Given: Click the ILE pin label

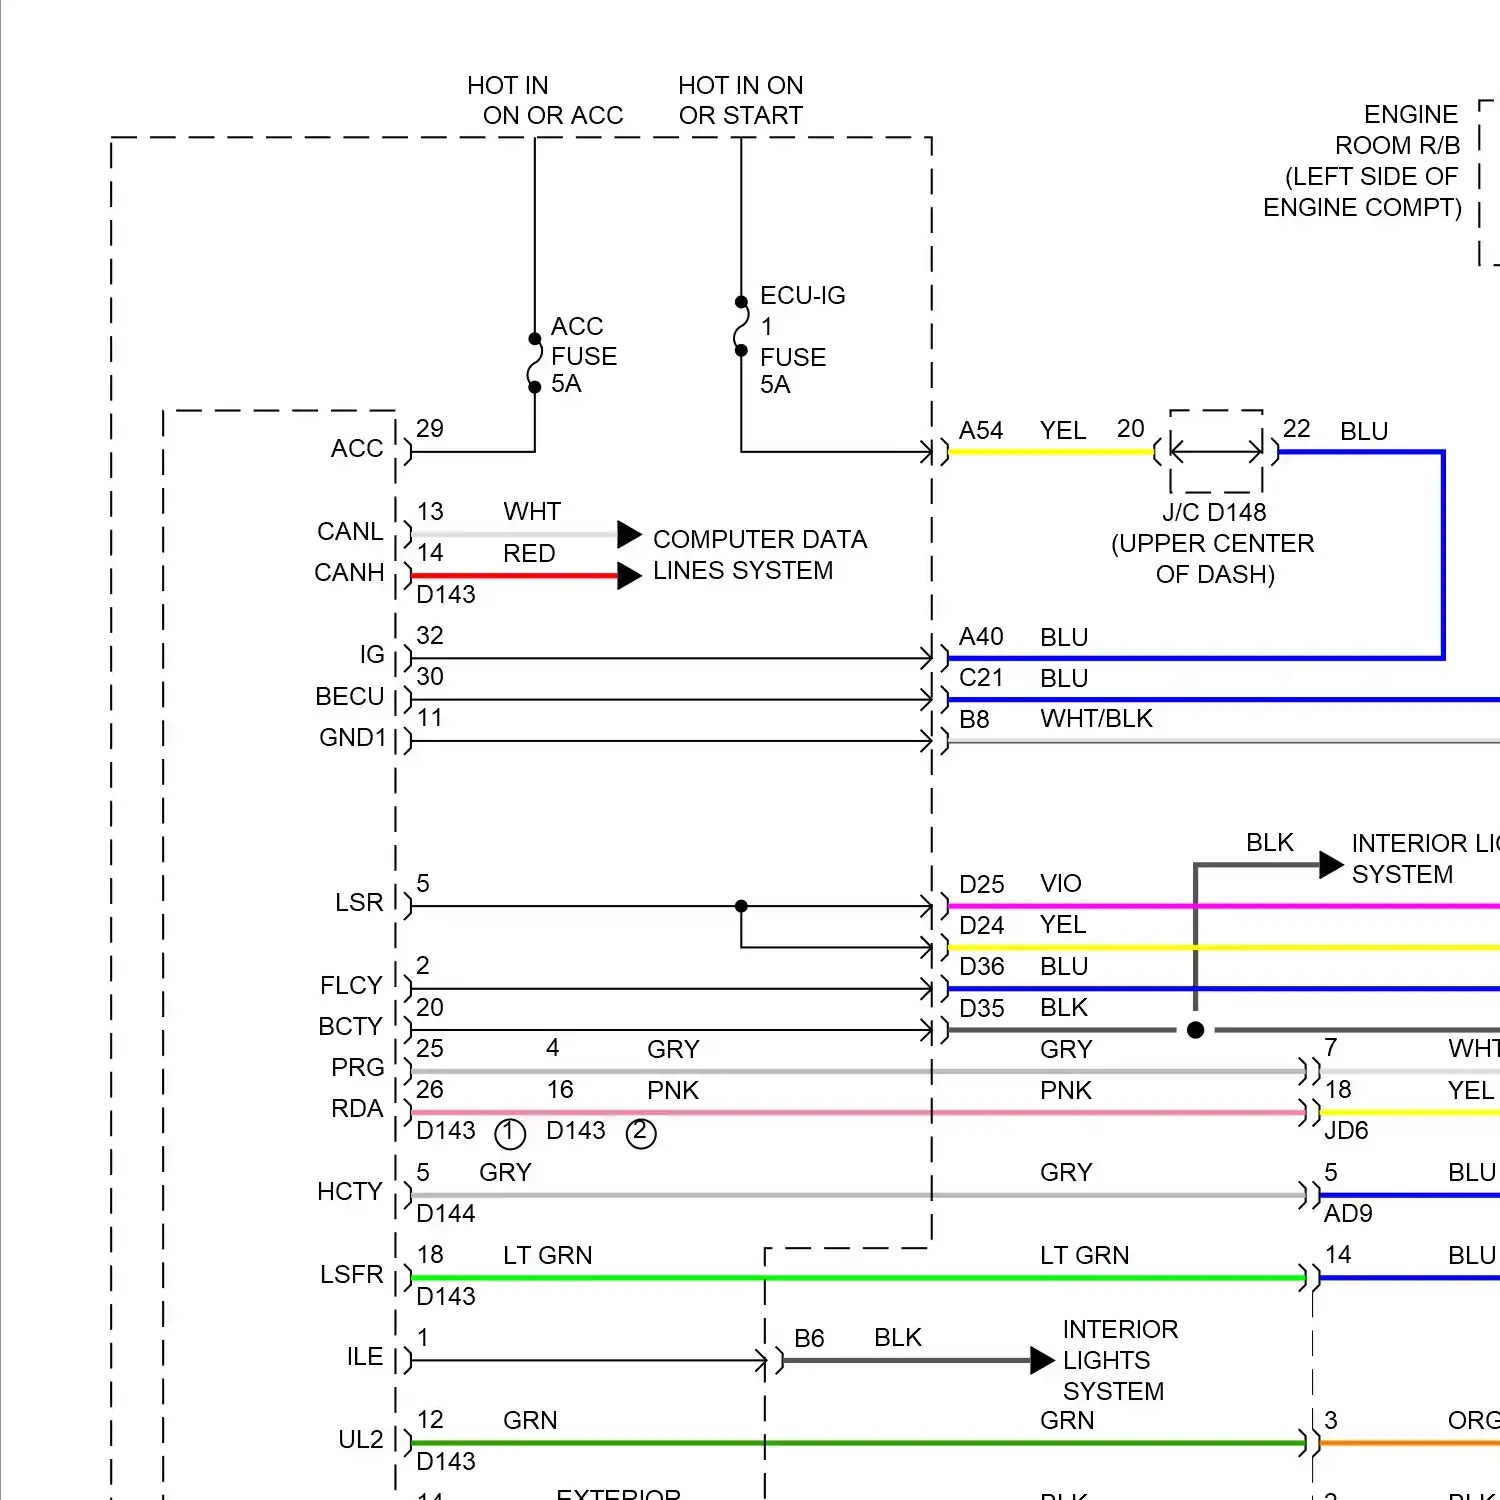Looking at the screenshot, I should [x=365, y=1356].
